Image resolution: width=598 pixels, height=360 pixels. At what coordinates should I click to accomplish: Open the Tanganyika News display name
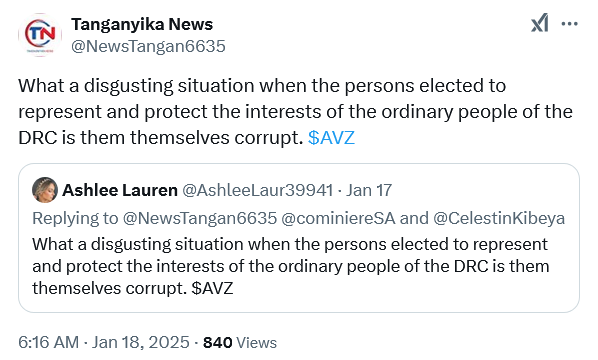pyautogui.click(x=142, y=24)
